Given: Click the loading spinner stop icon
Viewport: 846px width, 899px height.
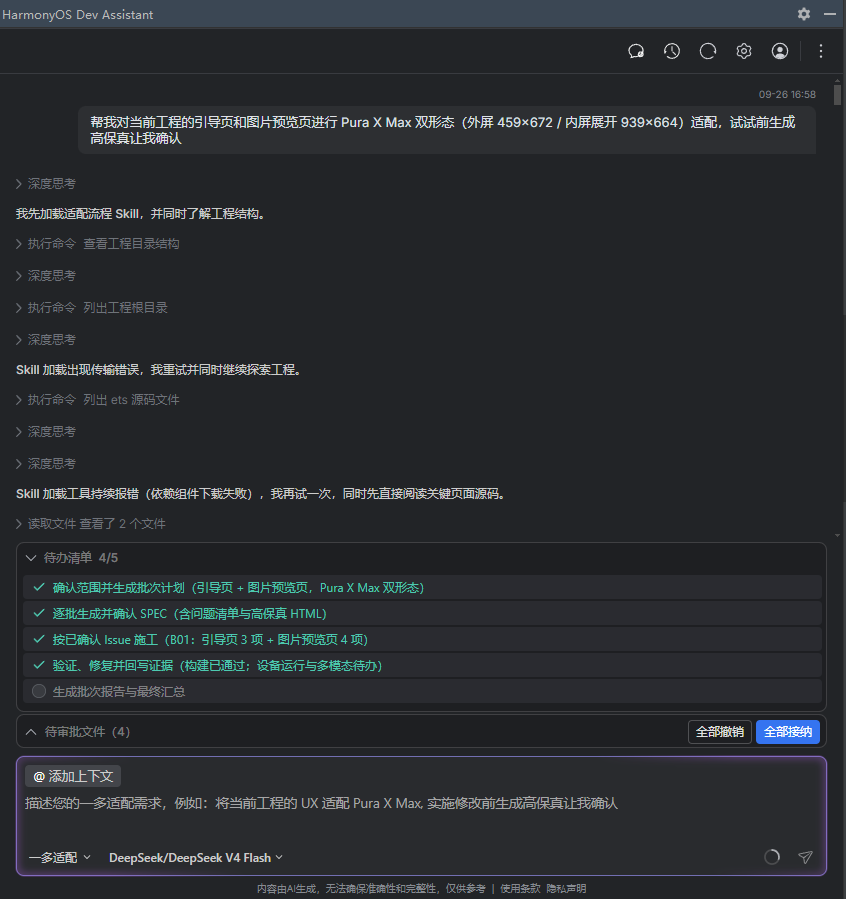Looking at the screenshot, I should tap(772, 857).
